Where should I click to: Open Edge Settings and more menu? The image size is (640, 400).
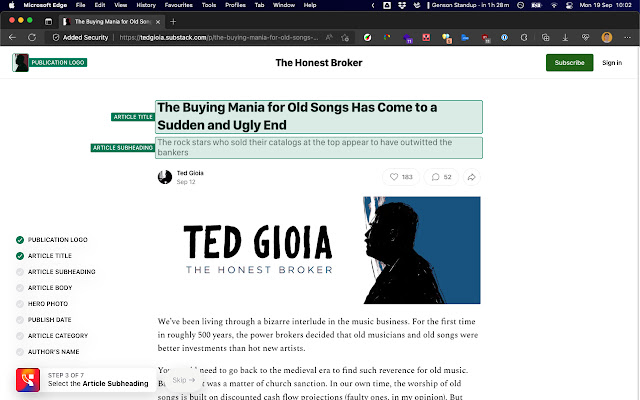click(627, 38)
